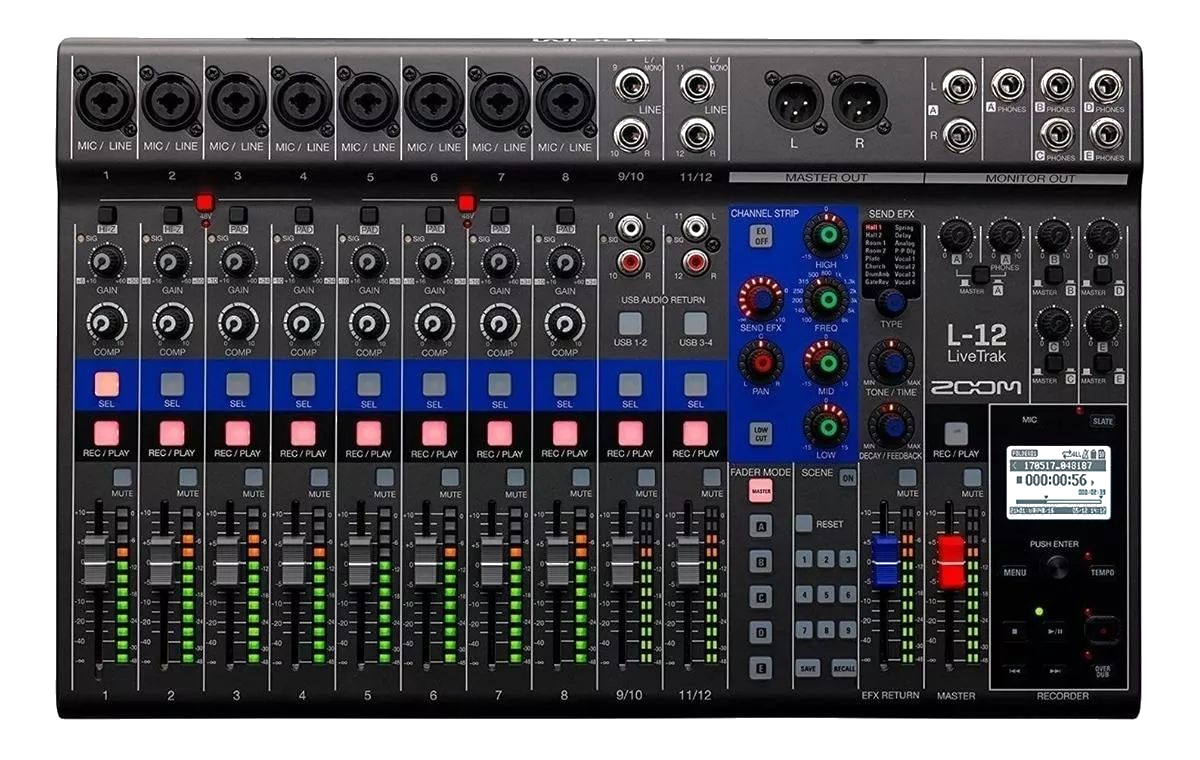Screen dimensions: 1200x760
Task: Select MASTER fader mode button
Action: click(x=760, y=491)
